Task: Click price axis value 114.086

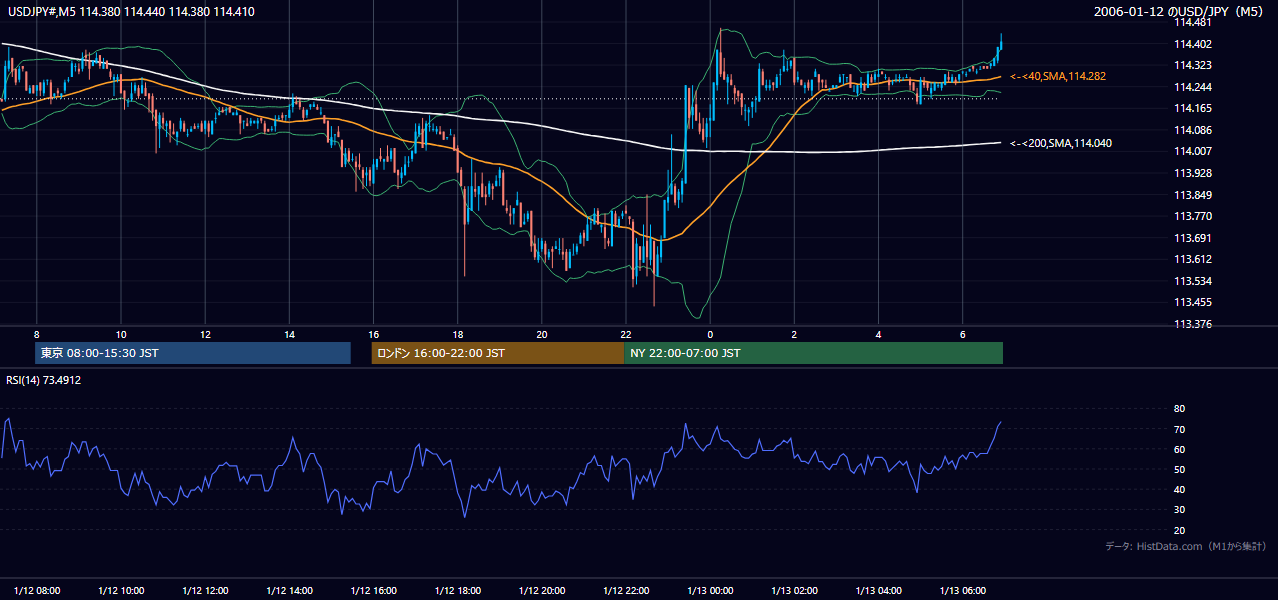Action: (1193, 130)
